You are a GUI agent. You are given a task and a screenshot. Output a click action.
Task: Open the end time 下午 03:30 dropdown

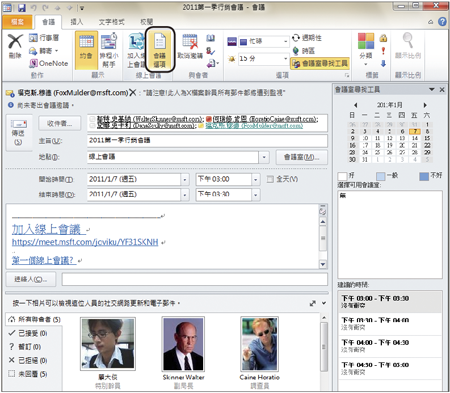[256, 195]
